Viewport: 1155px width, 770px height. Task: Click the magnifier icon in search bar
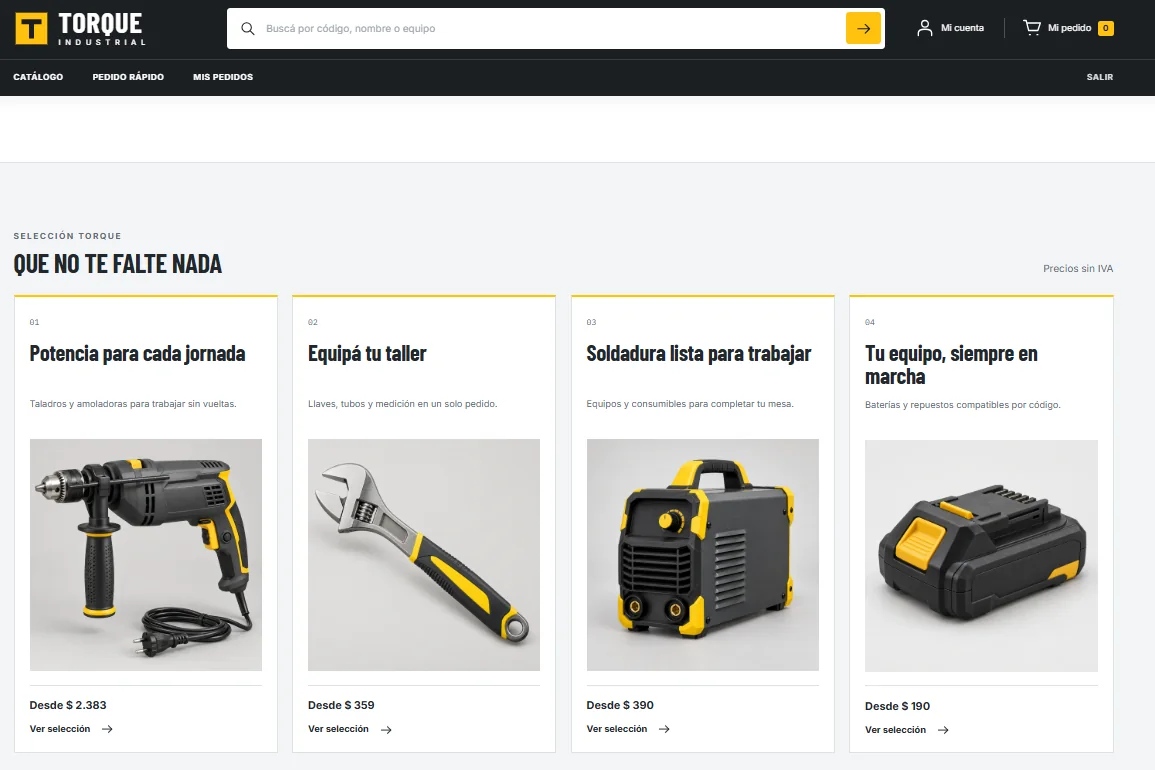point(248,29)
